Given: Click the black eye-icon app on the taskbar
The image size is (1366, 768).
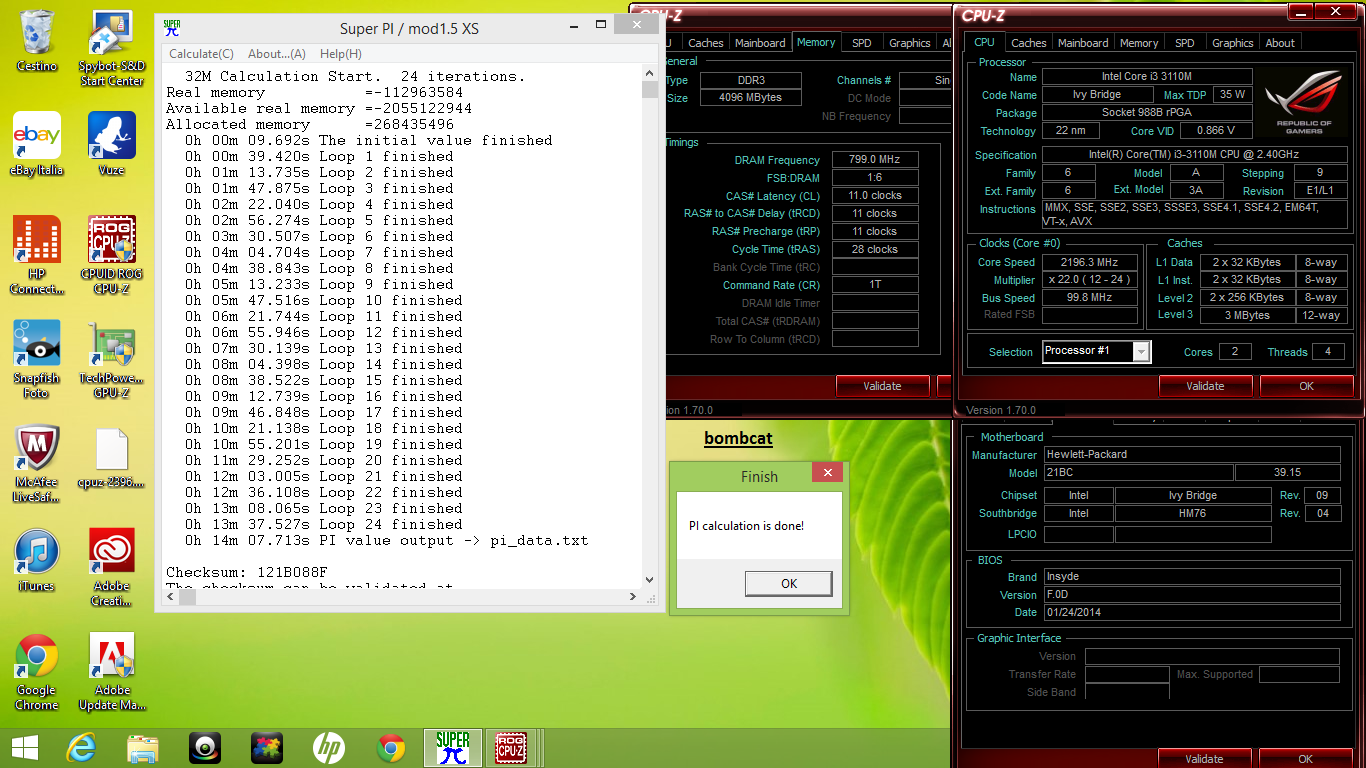Looking at the screenshot, I should (205, 747).
